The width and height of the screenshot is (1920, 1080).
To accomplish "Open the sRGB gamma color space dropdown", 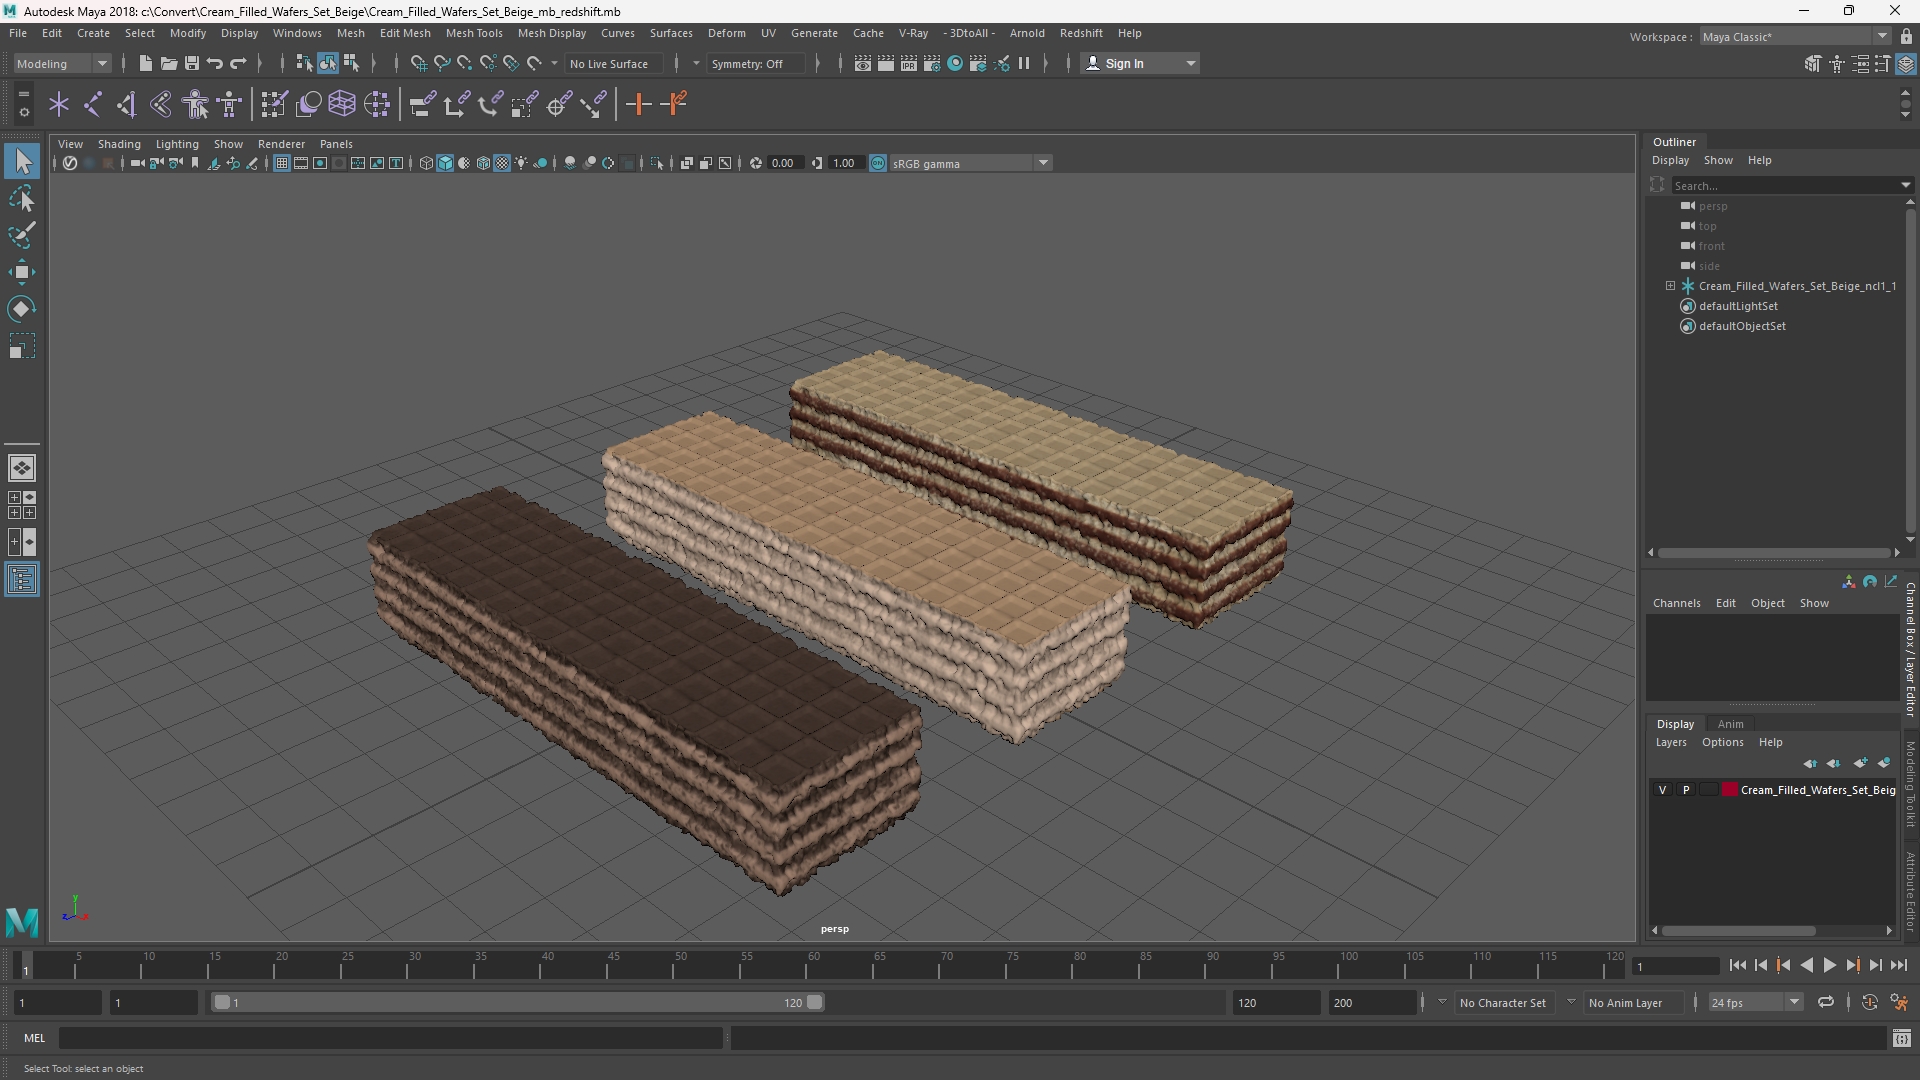I will click(x=969, y=163).
